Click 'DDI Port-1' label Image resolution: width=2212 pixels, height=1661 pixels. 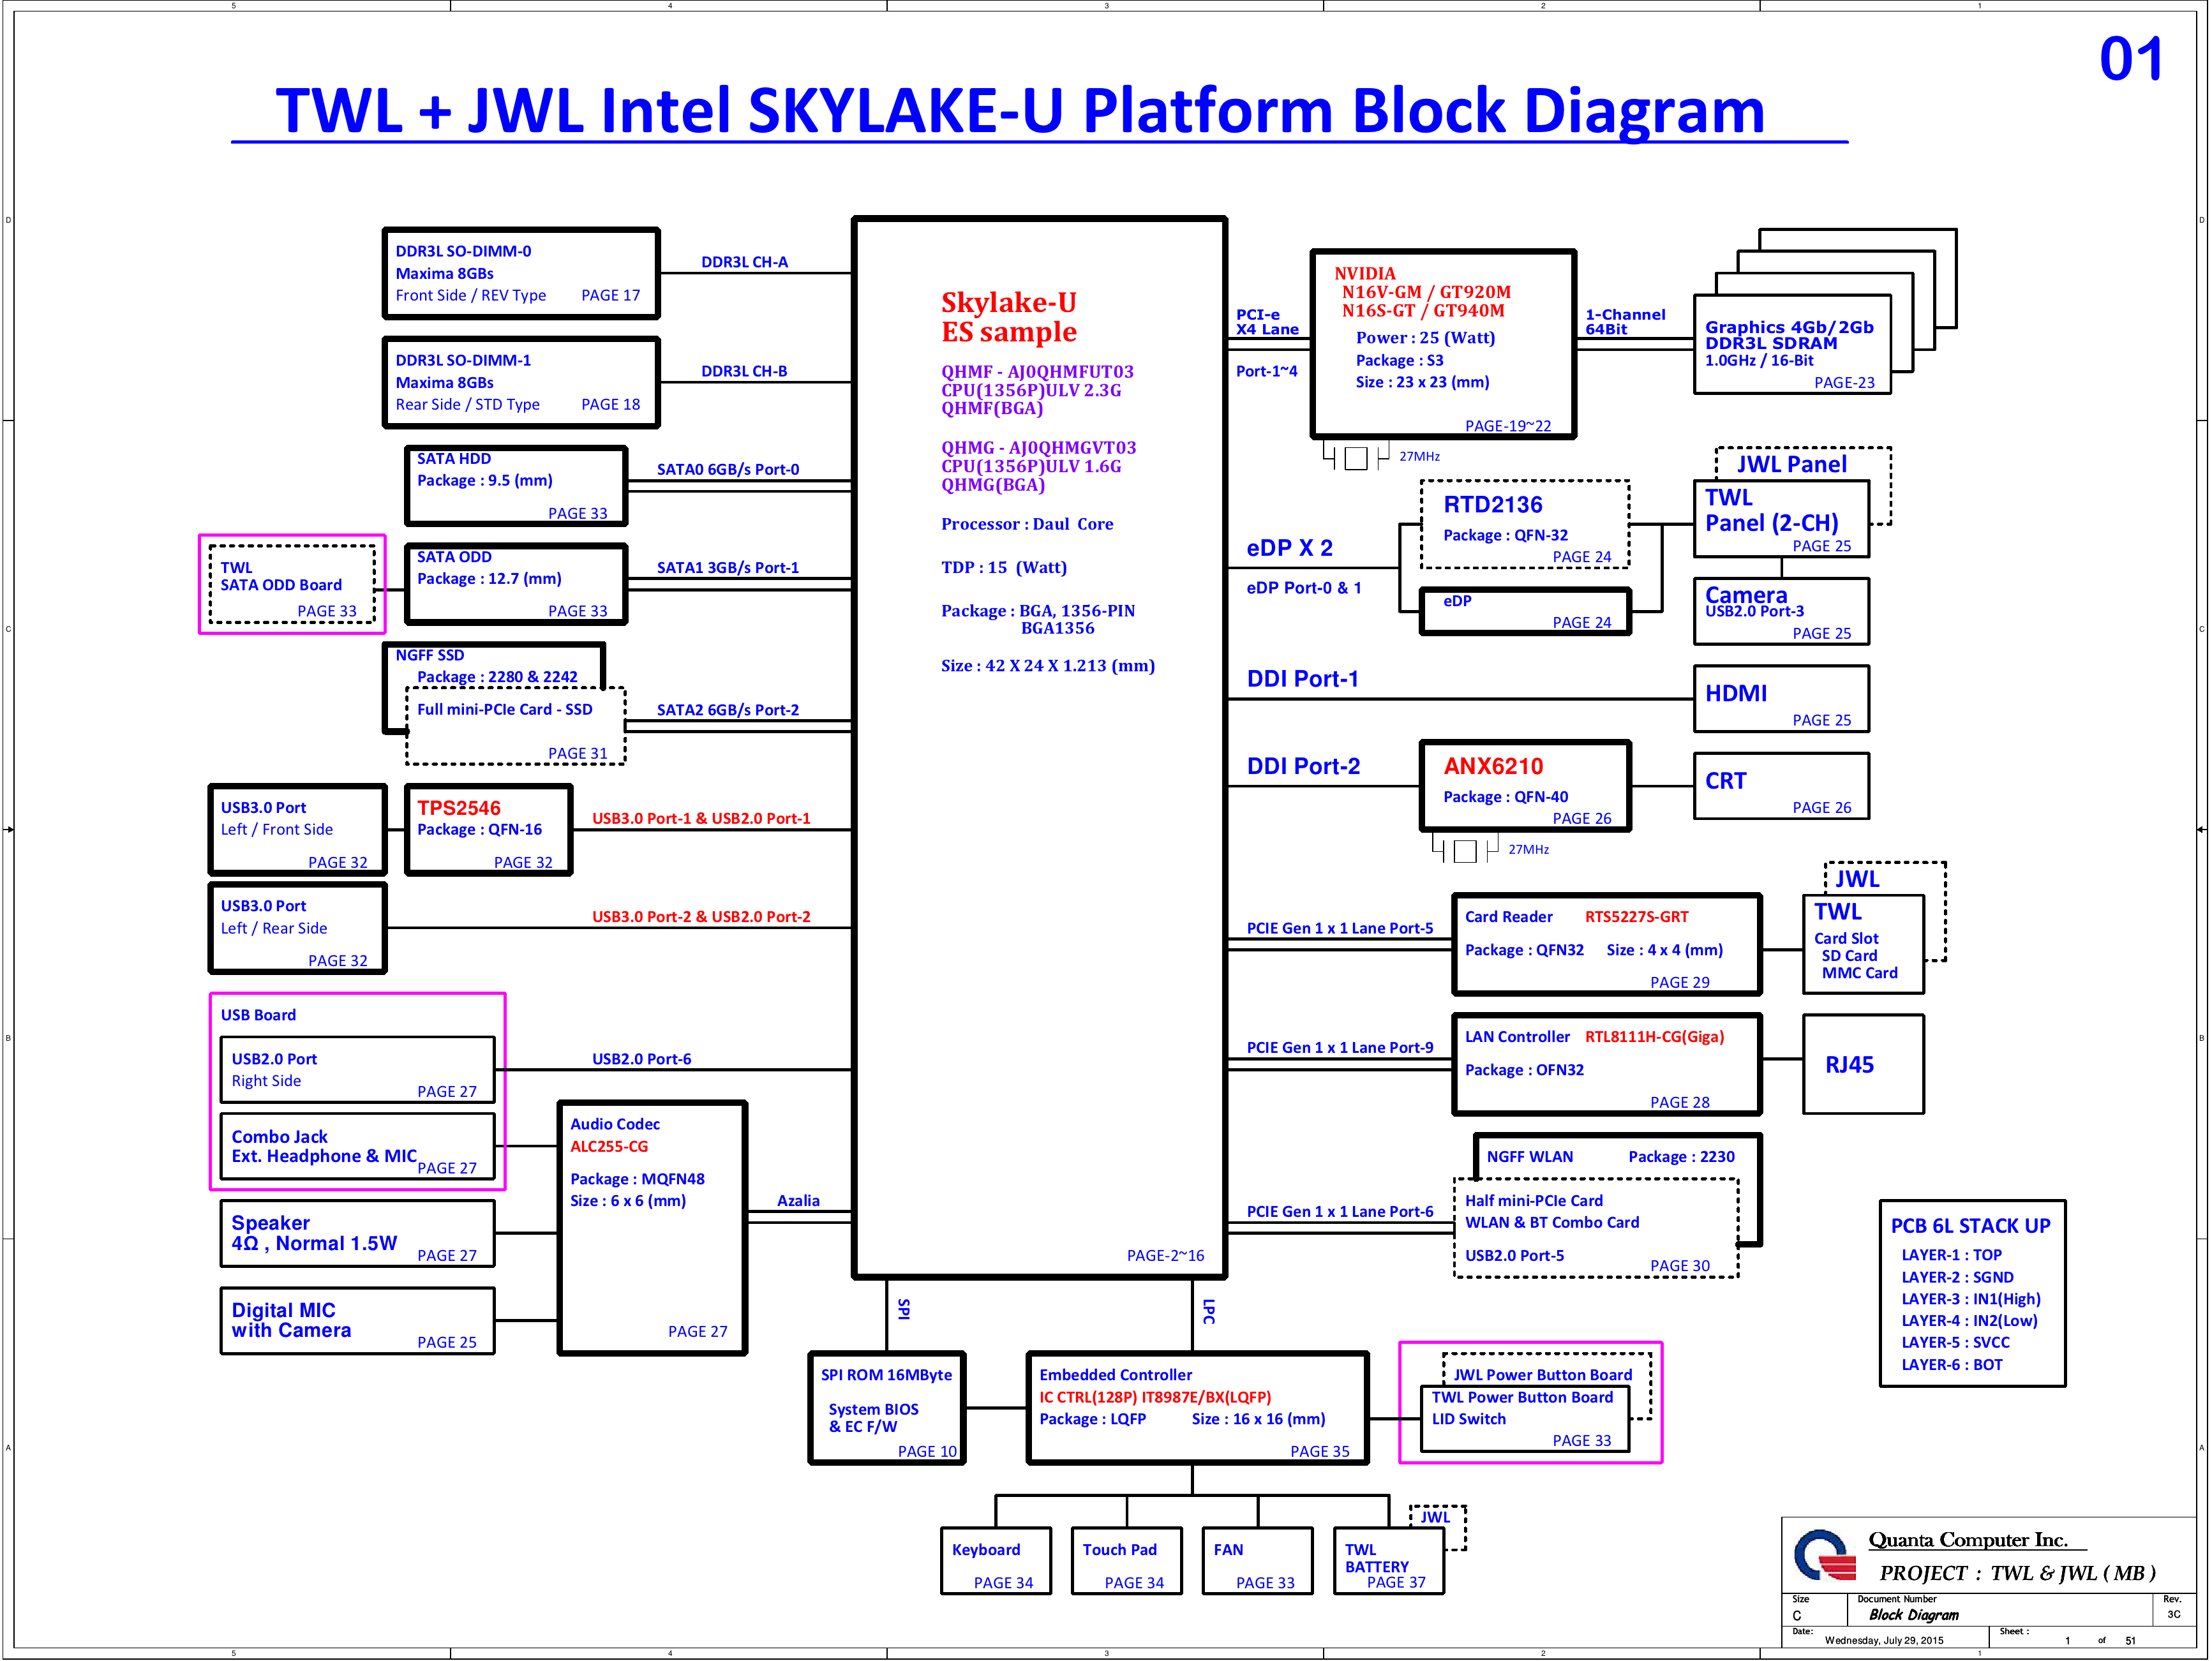click(x=1302, y=679)
